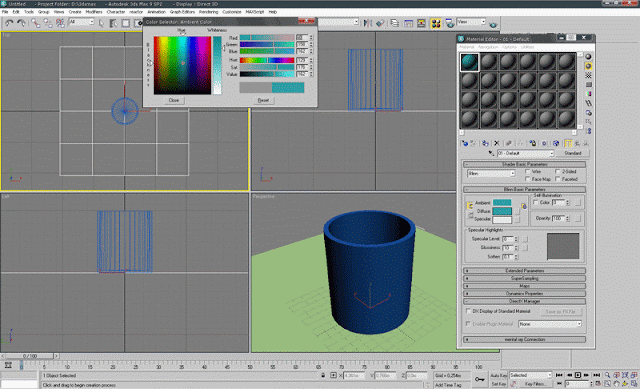Screen dimensions: 640x389
Task: Check DX Display of Standard Material
Action: pos(469,311)
